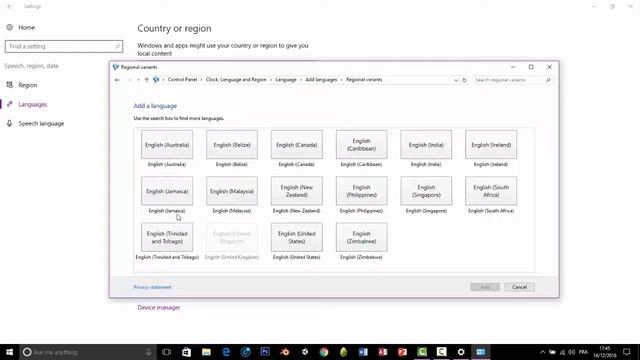Open the Windows Start menu
Viewport: 640px width, 360px height.
[x=9, y=352]
